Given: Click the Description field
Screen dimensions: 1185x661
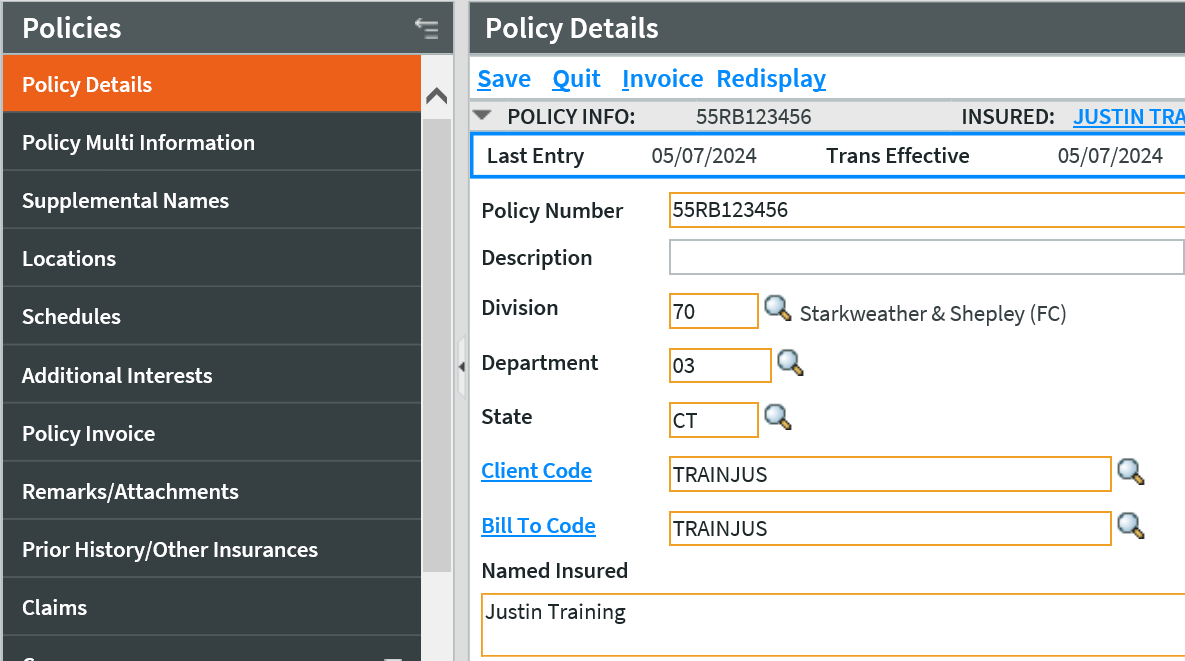Looking at the screenshot, I should tap(927, 258).
